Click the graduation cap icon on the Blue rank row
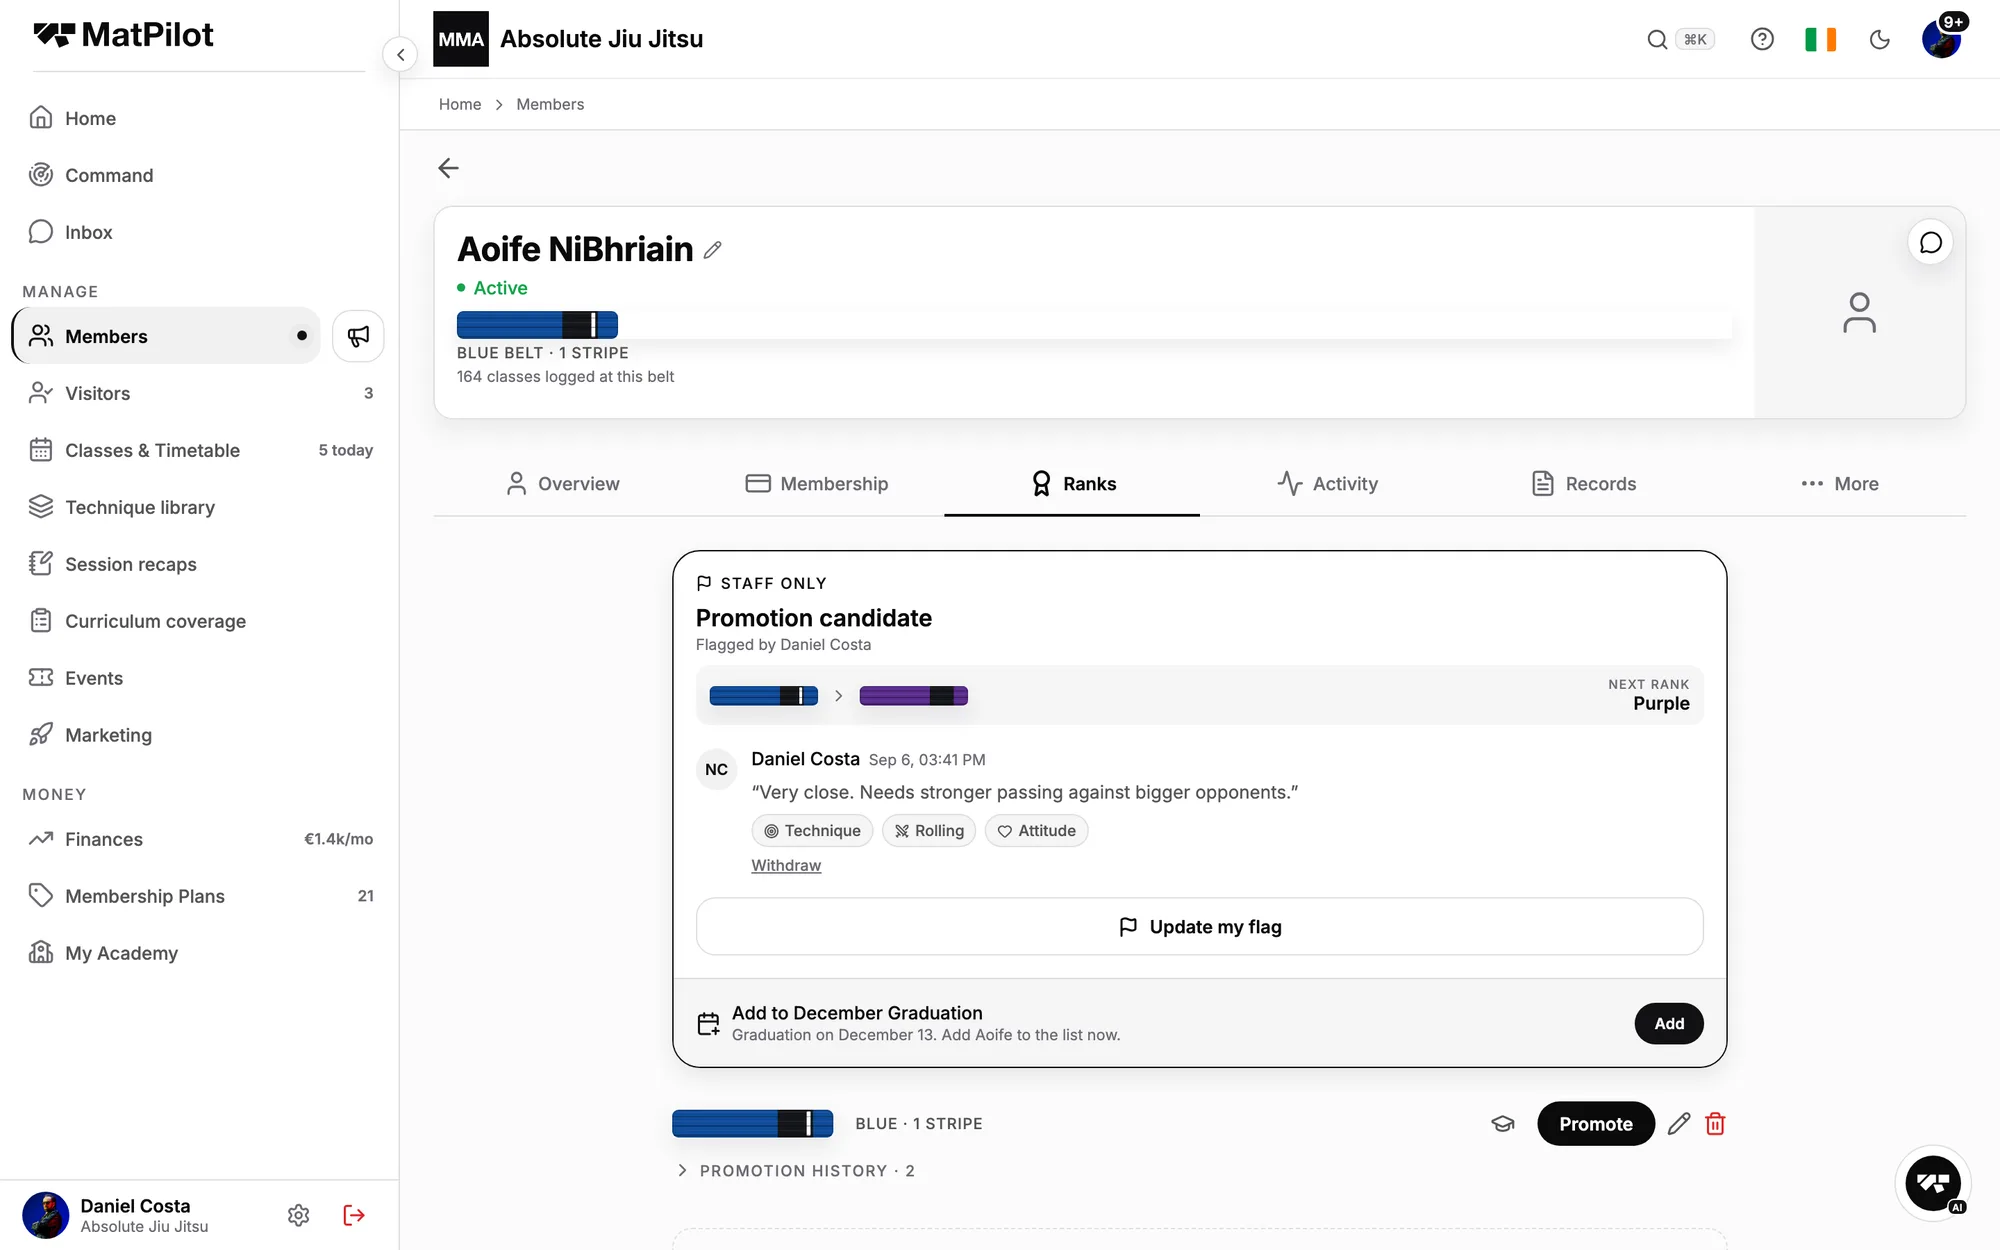This screenshot has height=1250, width=2000. coord(1503,1124)
